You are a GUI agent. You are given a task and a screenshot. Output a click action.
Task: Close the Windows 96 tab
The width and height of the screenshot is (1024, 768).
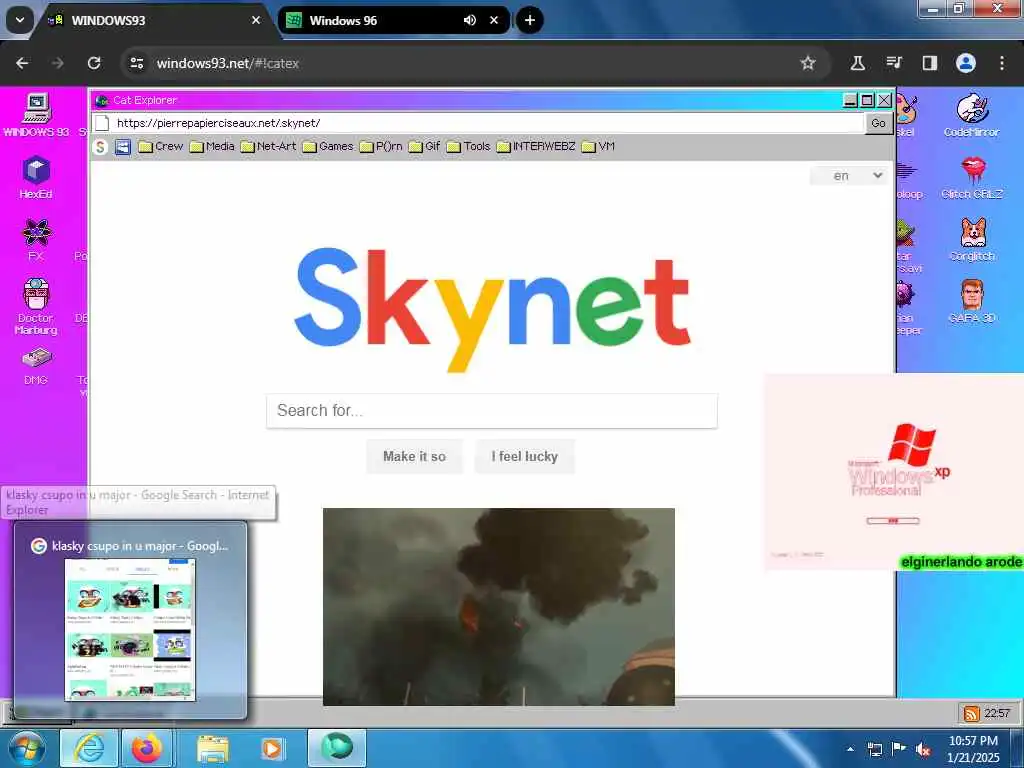[x=494, y=20]
